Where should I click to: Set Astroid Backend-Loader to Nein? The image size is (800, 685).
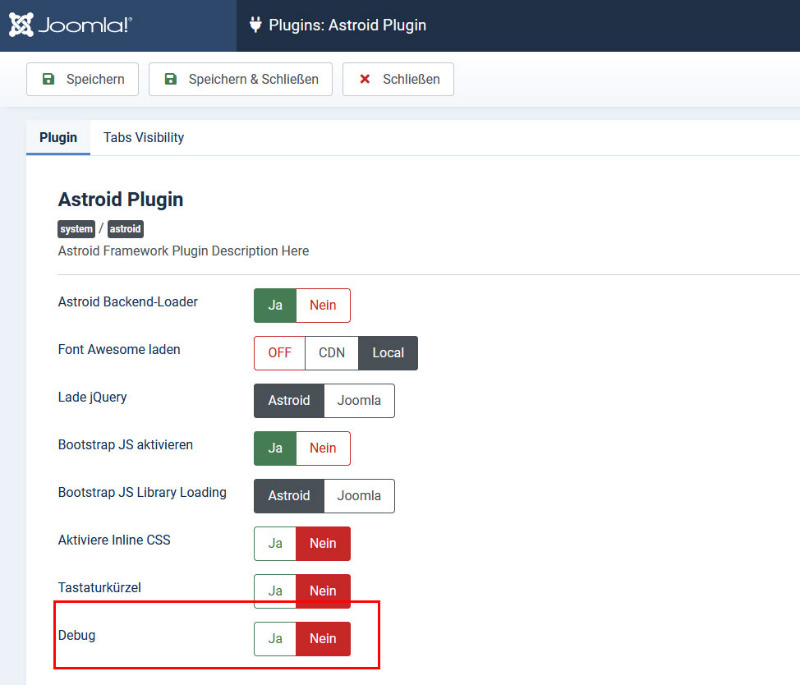click(x=323, y=305)
